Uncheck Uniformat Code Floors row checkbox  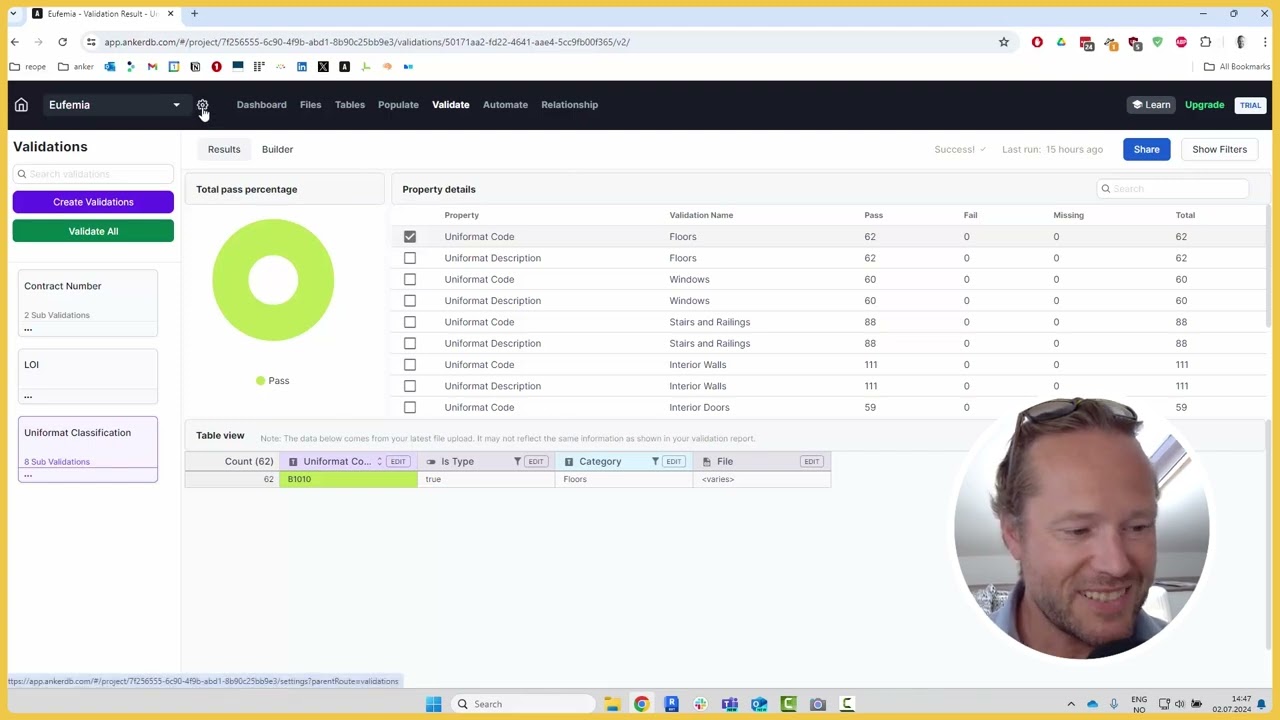pos(410,237)
